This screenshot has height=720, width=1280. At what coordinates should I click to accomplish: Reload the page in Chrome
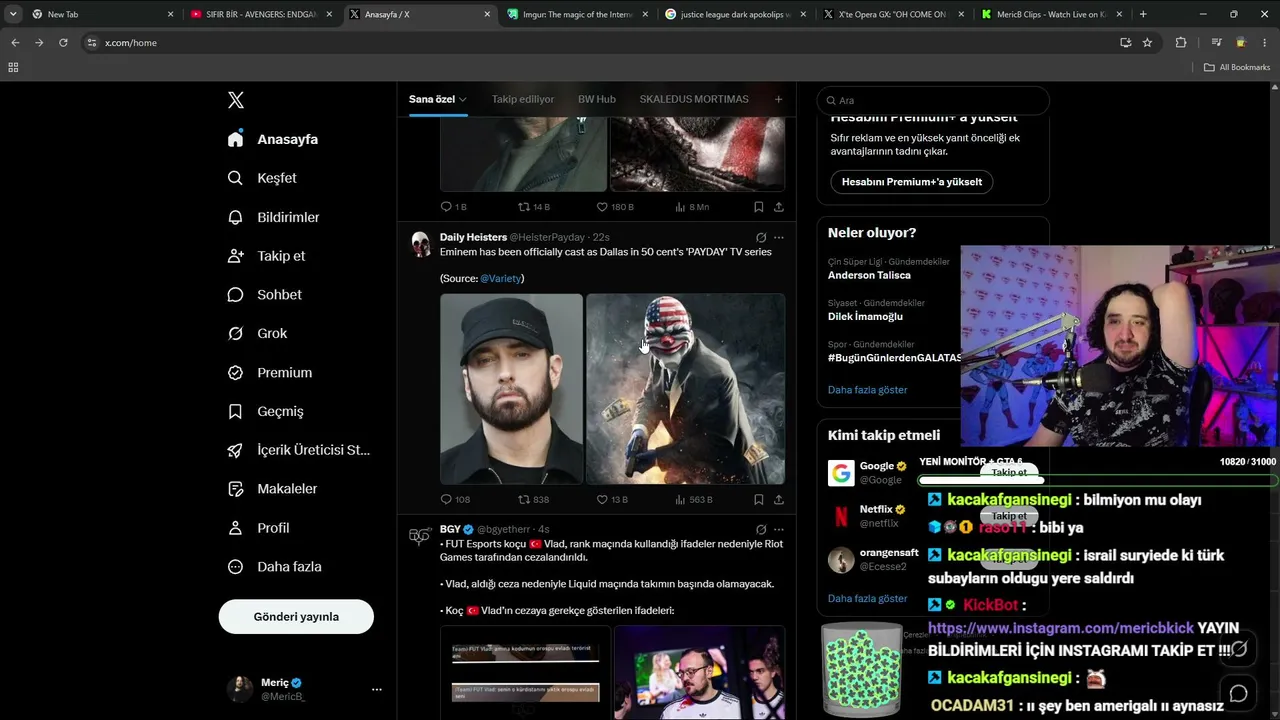coord(63,43)
